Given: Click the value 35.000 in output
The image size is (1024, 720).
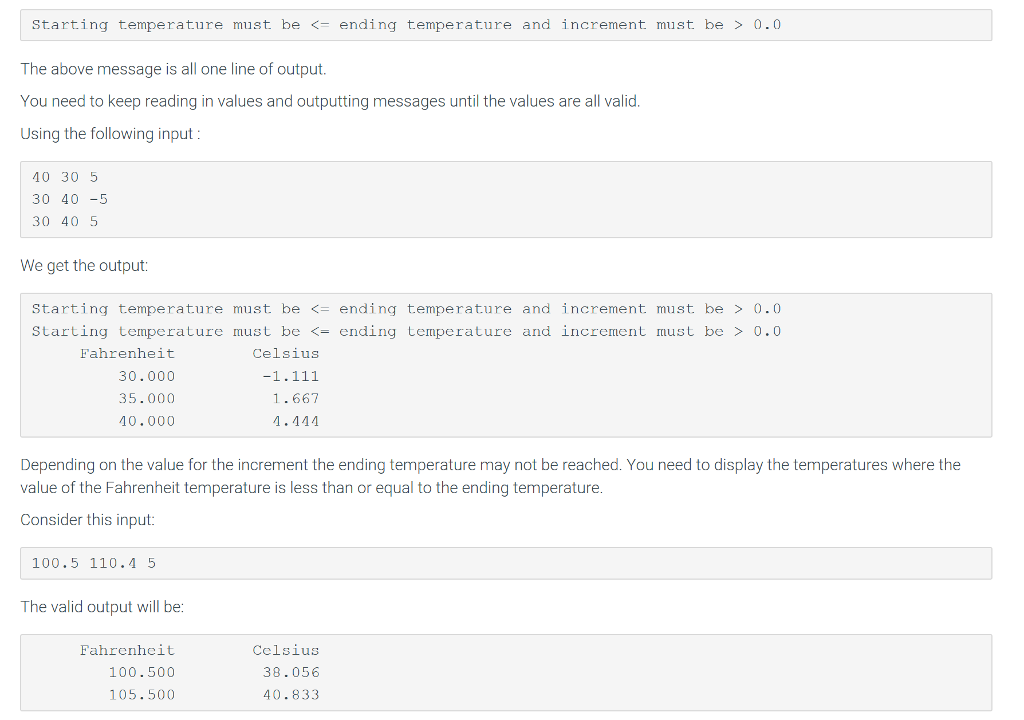Looking at the screenshot, I should pyautogui.click(x=147, y=399).
